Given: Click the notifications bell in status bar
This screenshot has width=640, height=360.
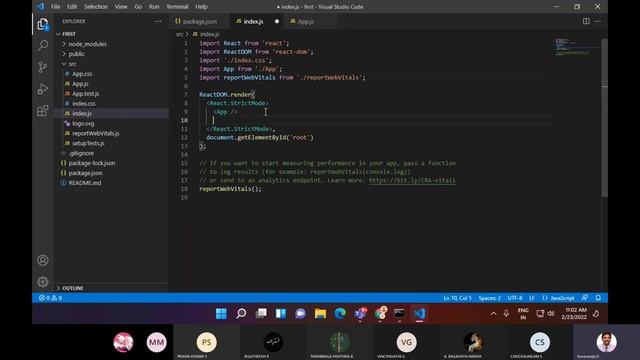Looking at the screenshot, I should tap(598, 298).
